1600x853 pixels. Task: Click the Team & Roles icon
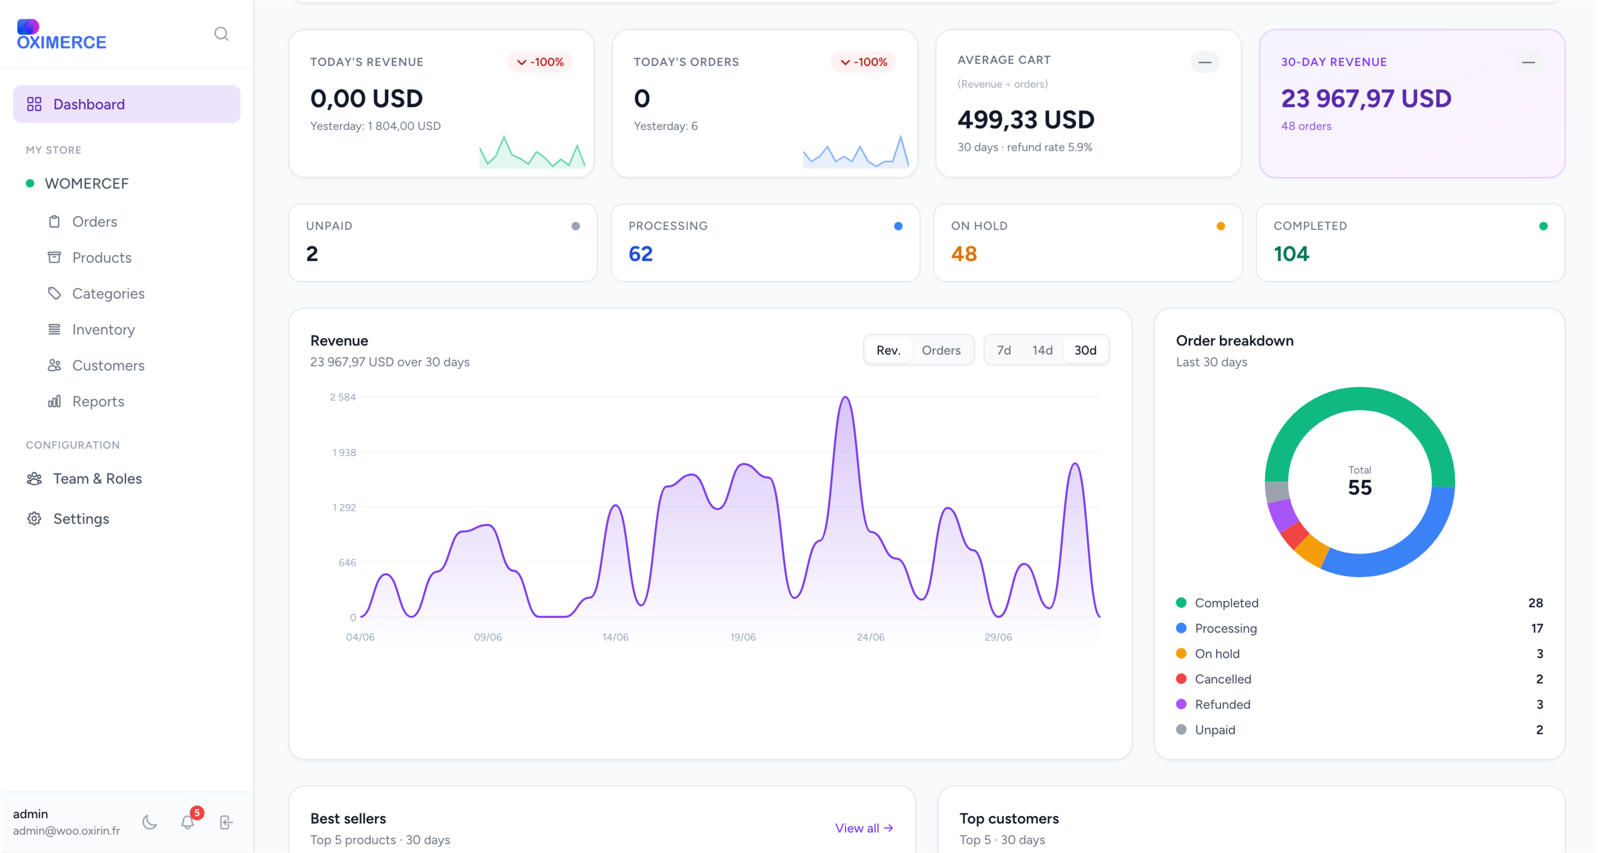pyautogui.click(x=34, y=478)
